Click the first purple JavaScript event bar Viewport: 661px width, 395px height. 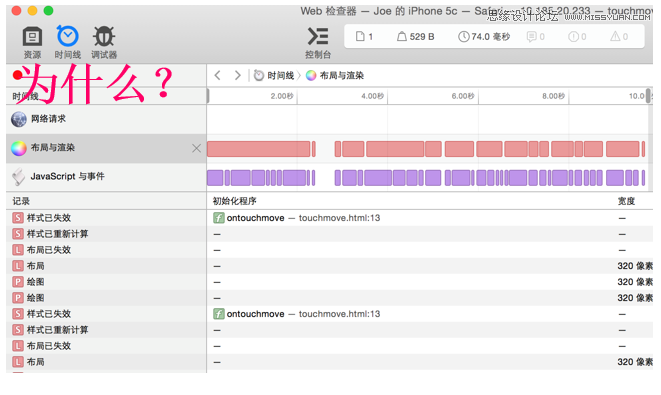215,178
